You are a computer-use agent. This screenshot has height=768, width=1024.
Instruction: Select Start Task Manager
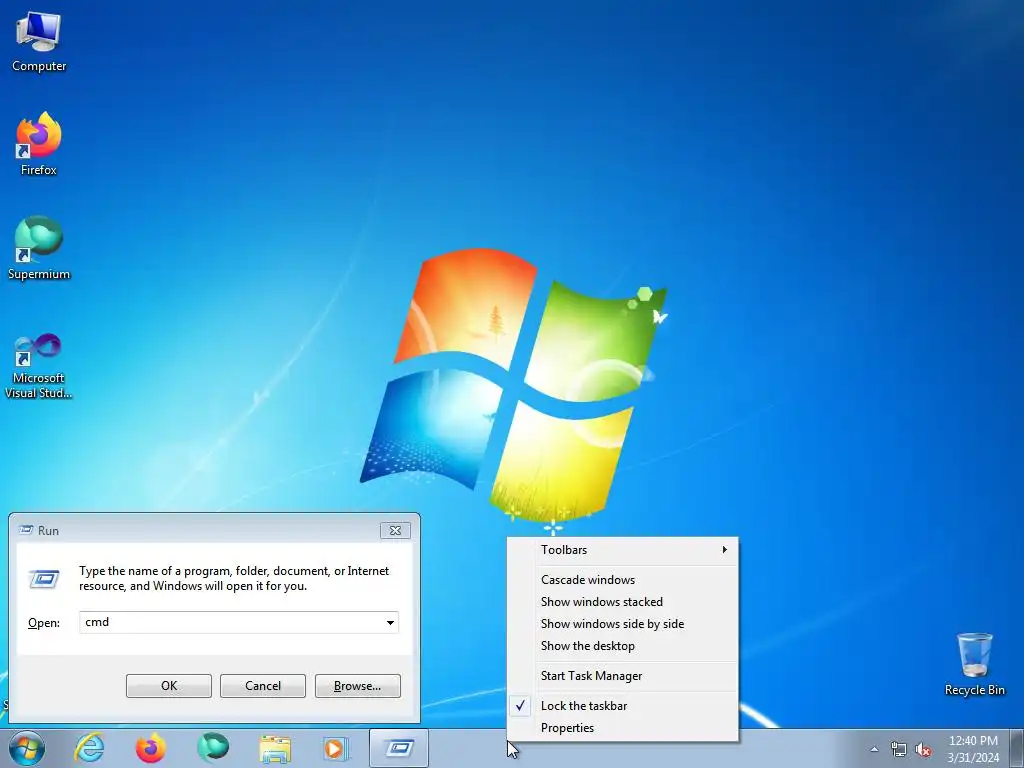point(623,676)
